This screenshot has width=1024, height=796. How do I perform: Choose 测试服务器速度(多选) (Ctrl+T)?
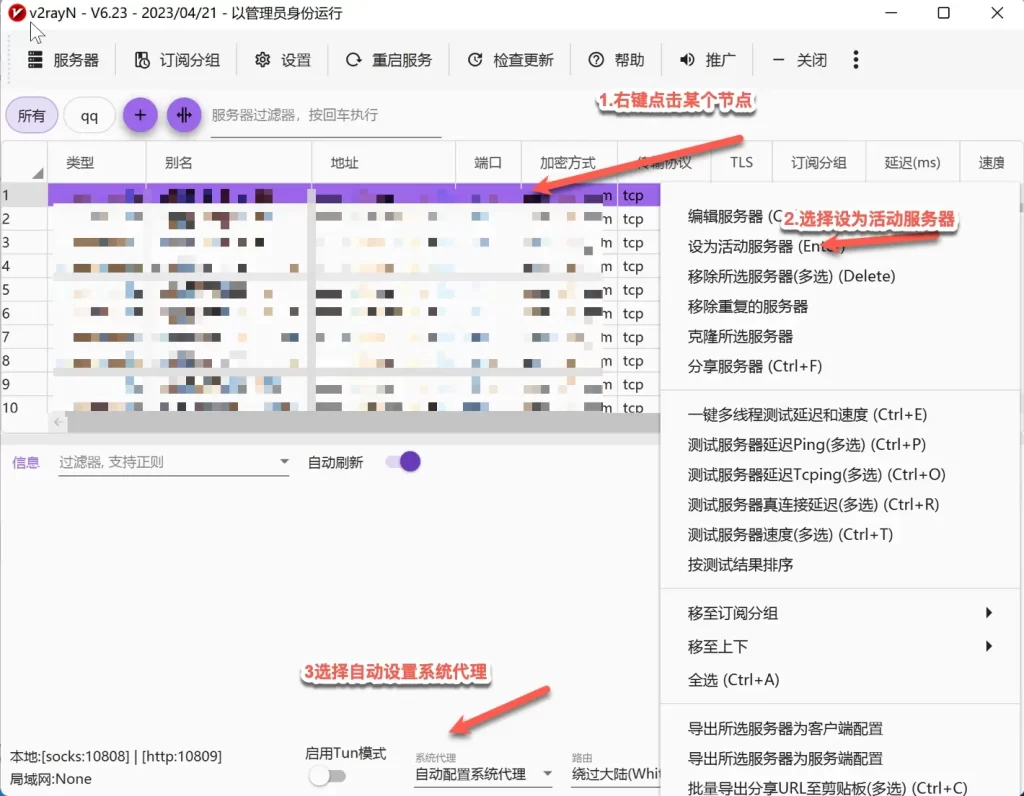[x=840, y=535]
